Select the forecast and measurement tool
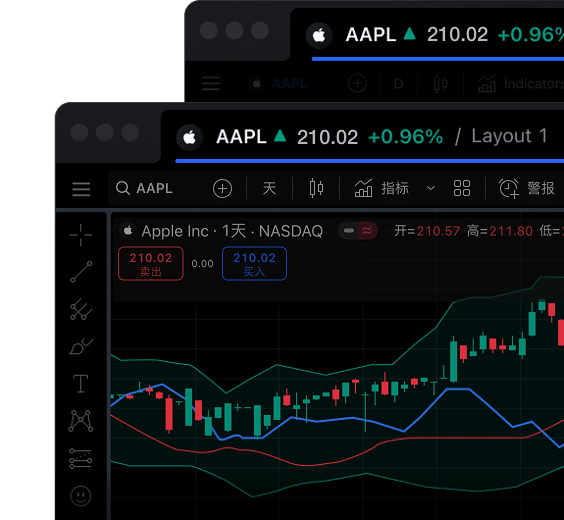The image size is (564, 520). [81, 459]
